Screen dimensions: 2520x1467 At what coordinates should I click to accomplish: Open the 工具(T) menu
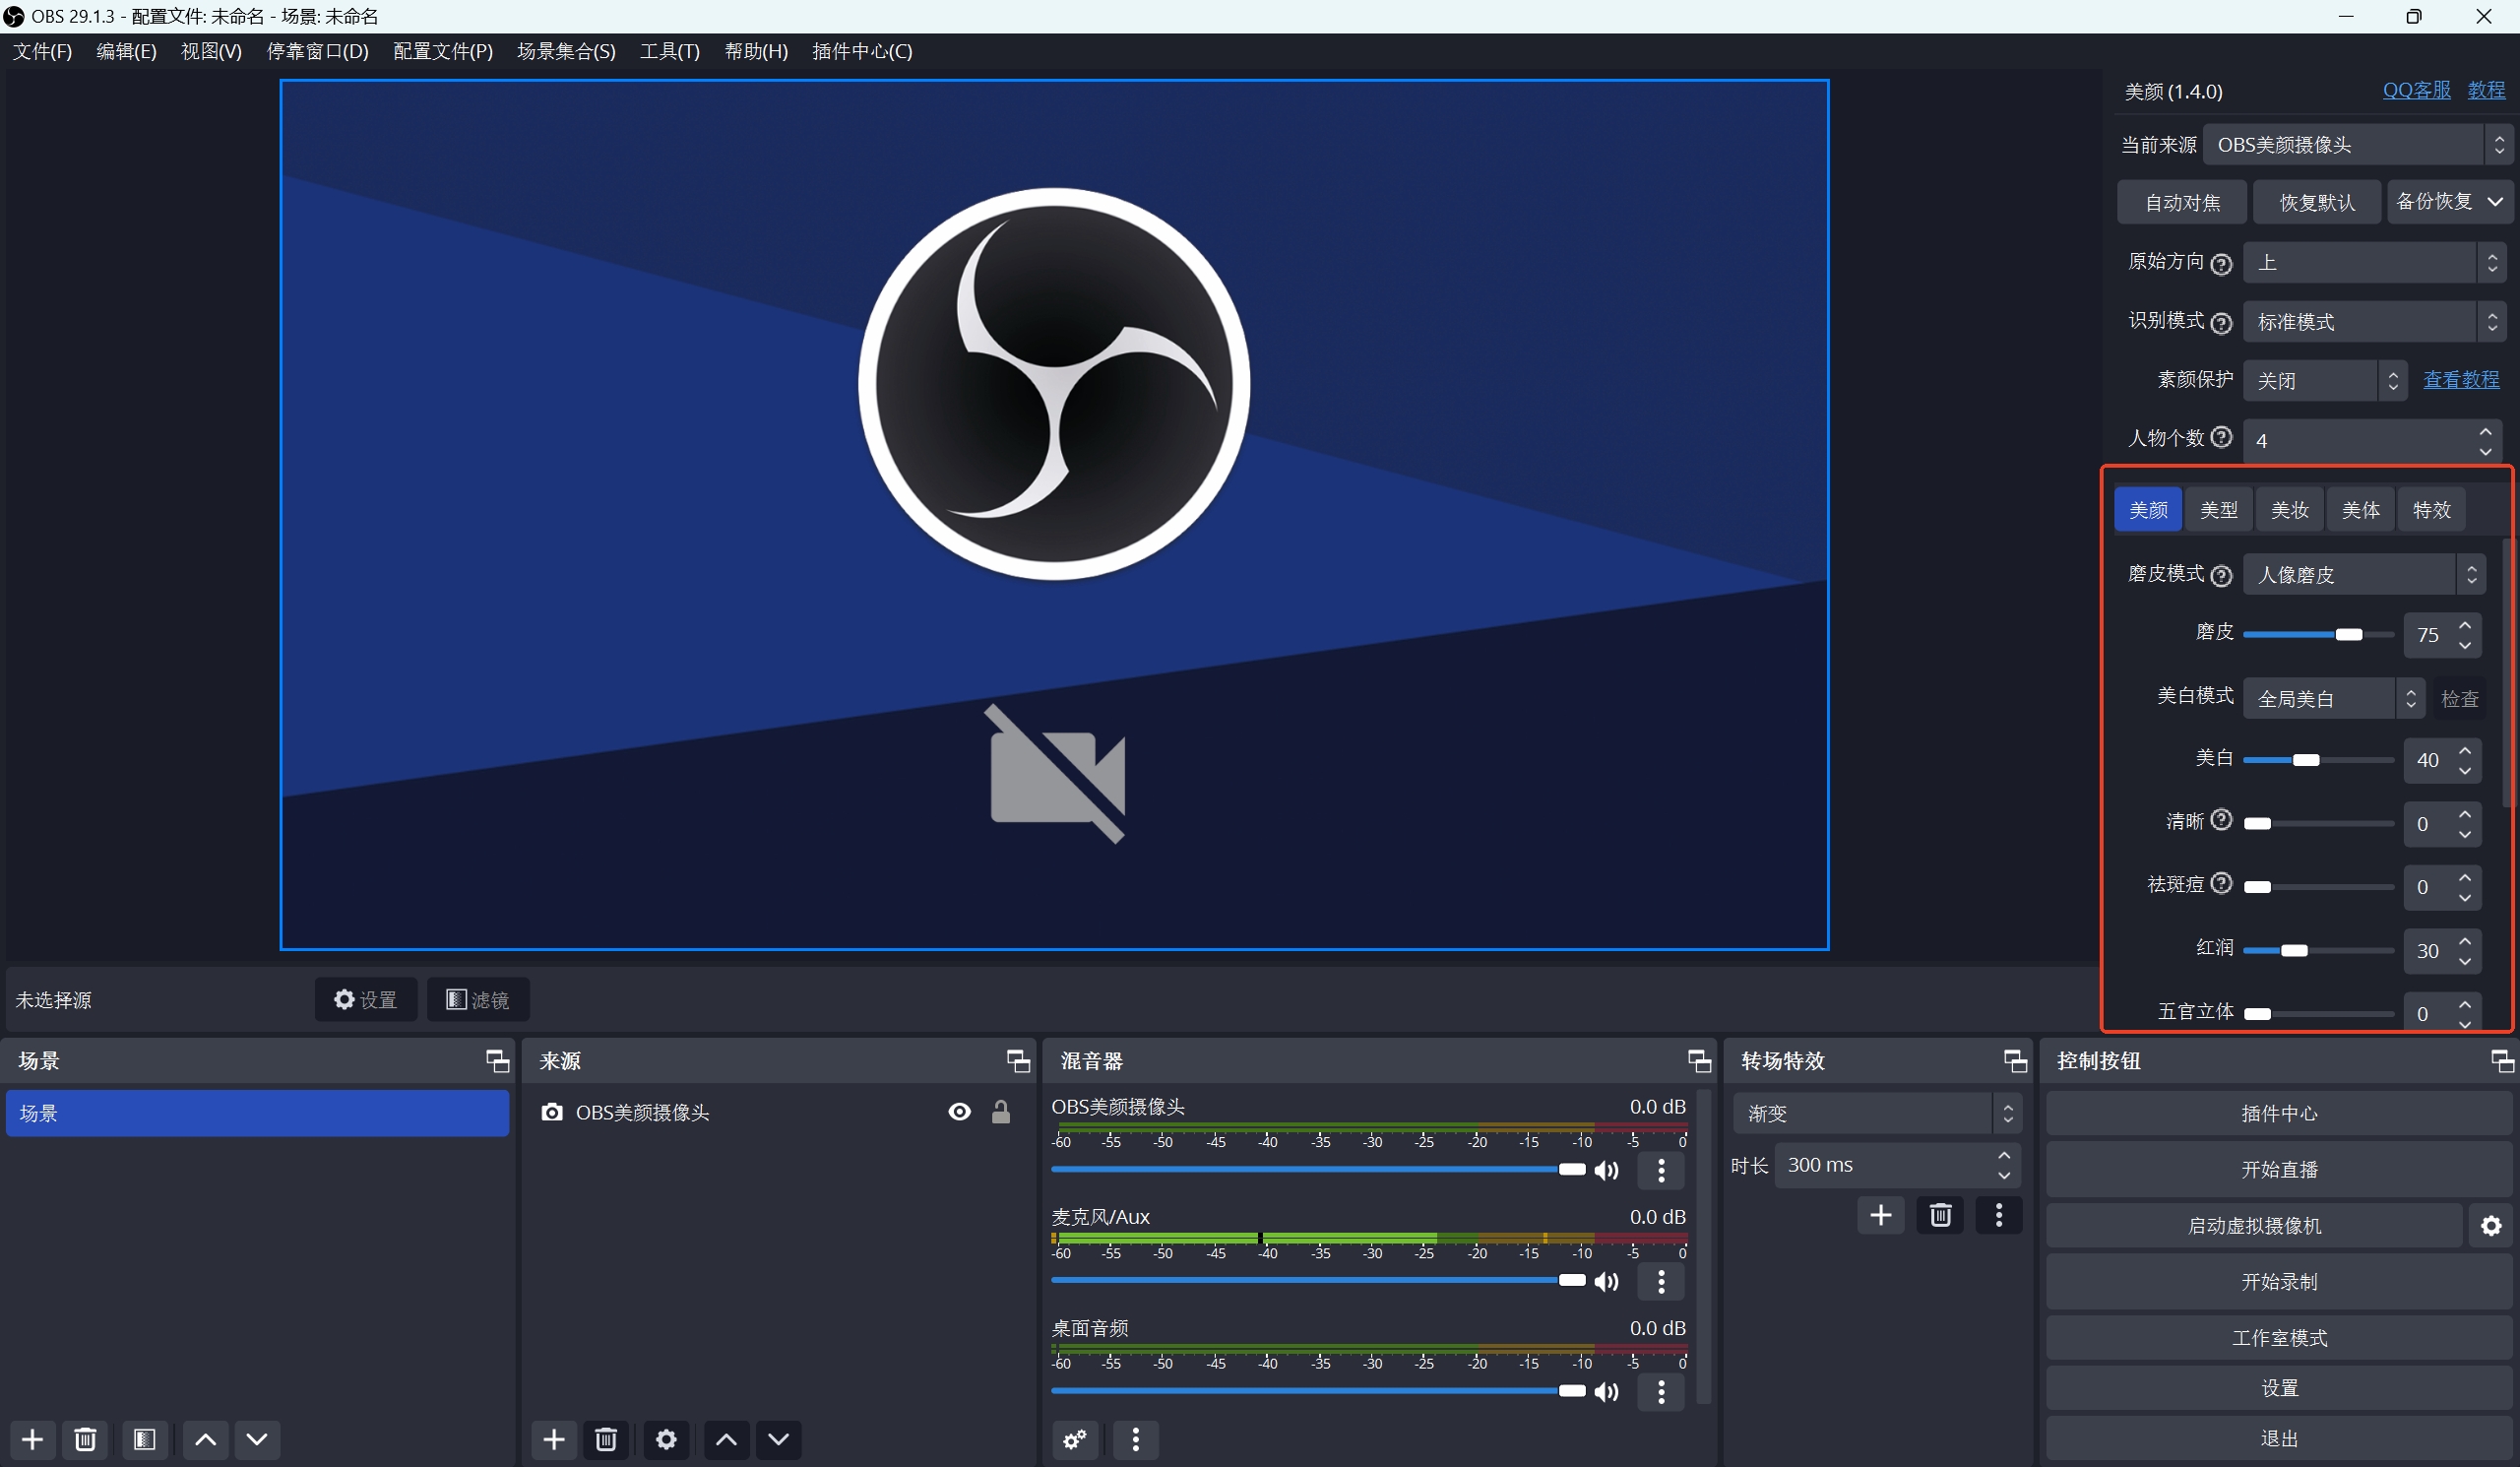coord(669,51)
